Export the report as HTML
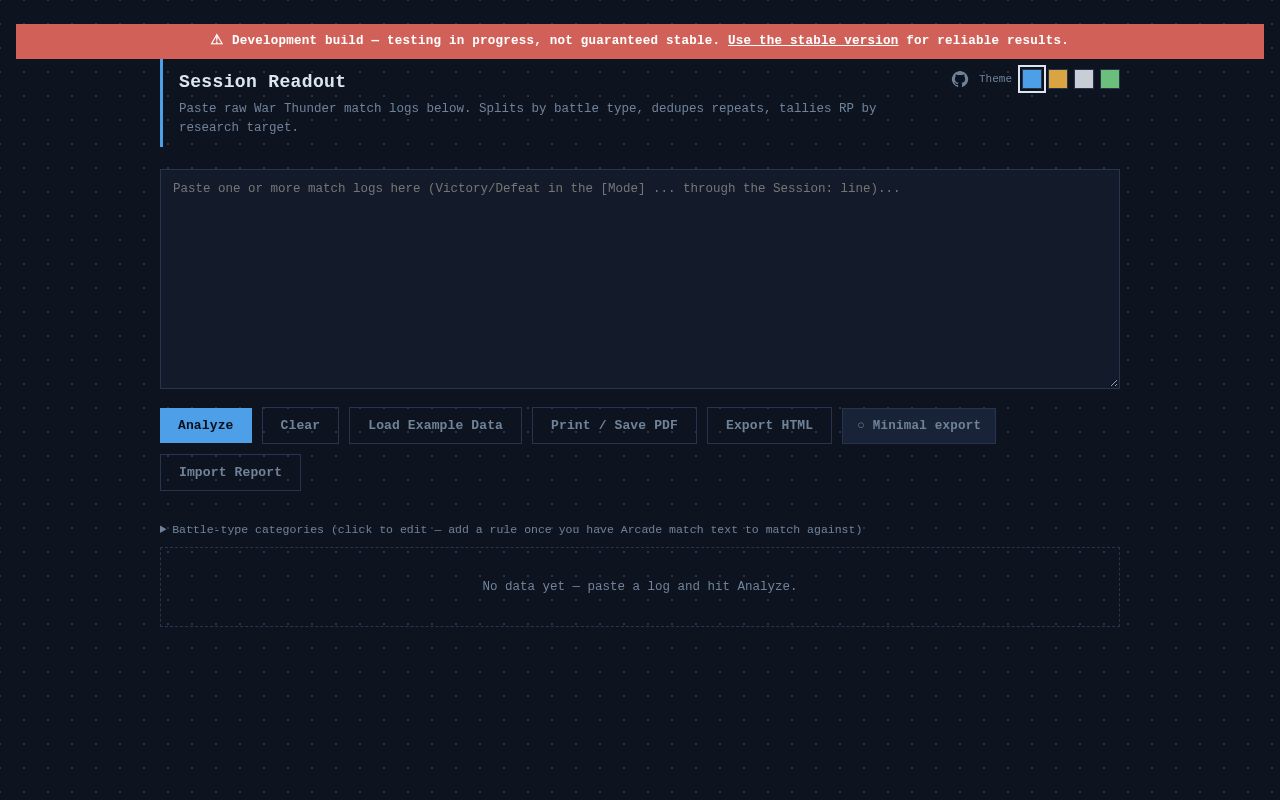The height and width of the screenshot is (800, 1280). tap(769, 425)
